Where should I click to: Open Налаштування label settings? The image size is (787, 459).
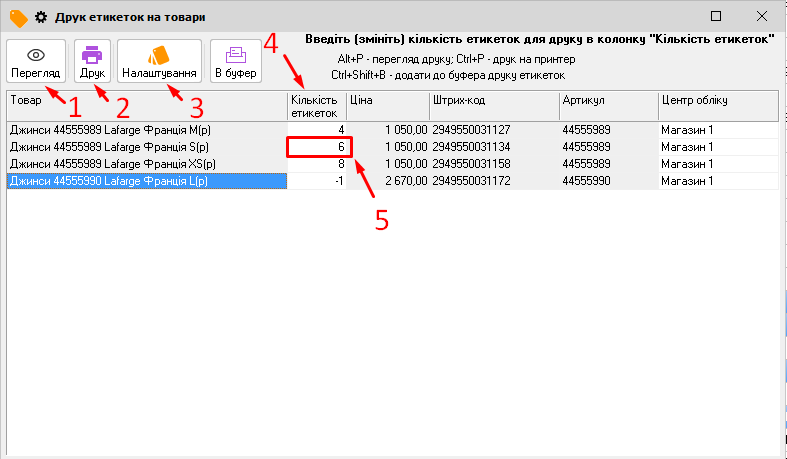(x=159, y=56)
